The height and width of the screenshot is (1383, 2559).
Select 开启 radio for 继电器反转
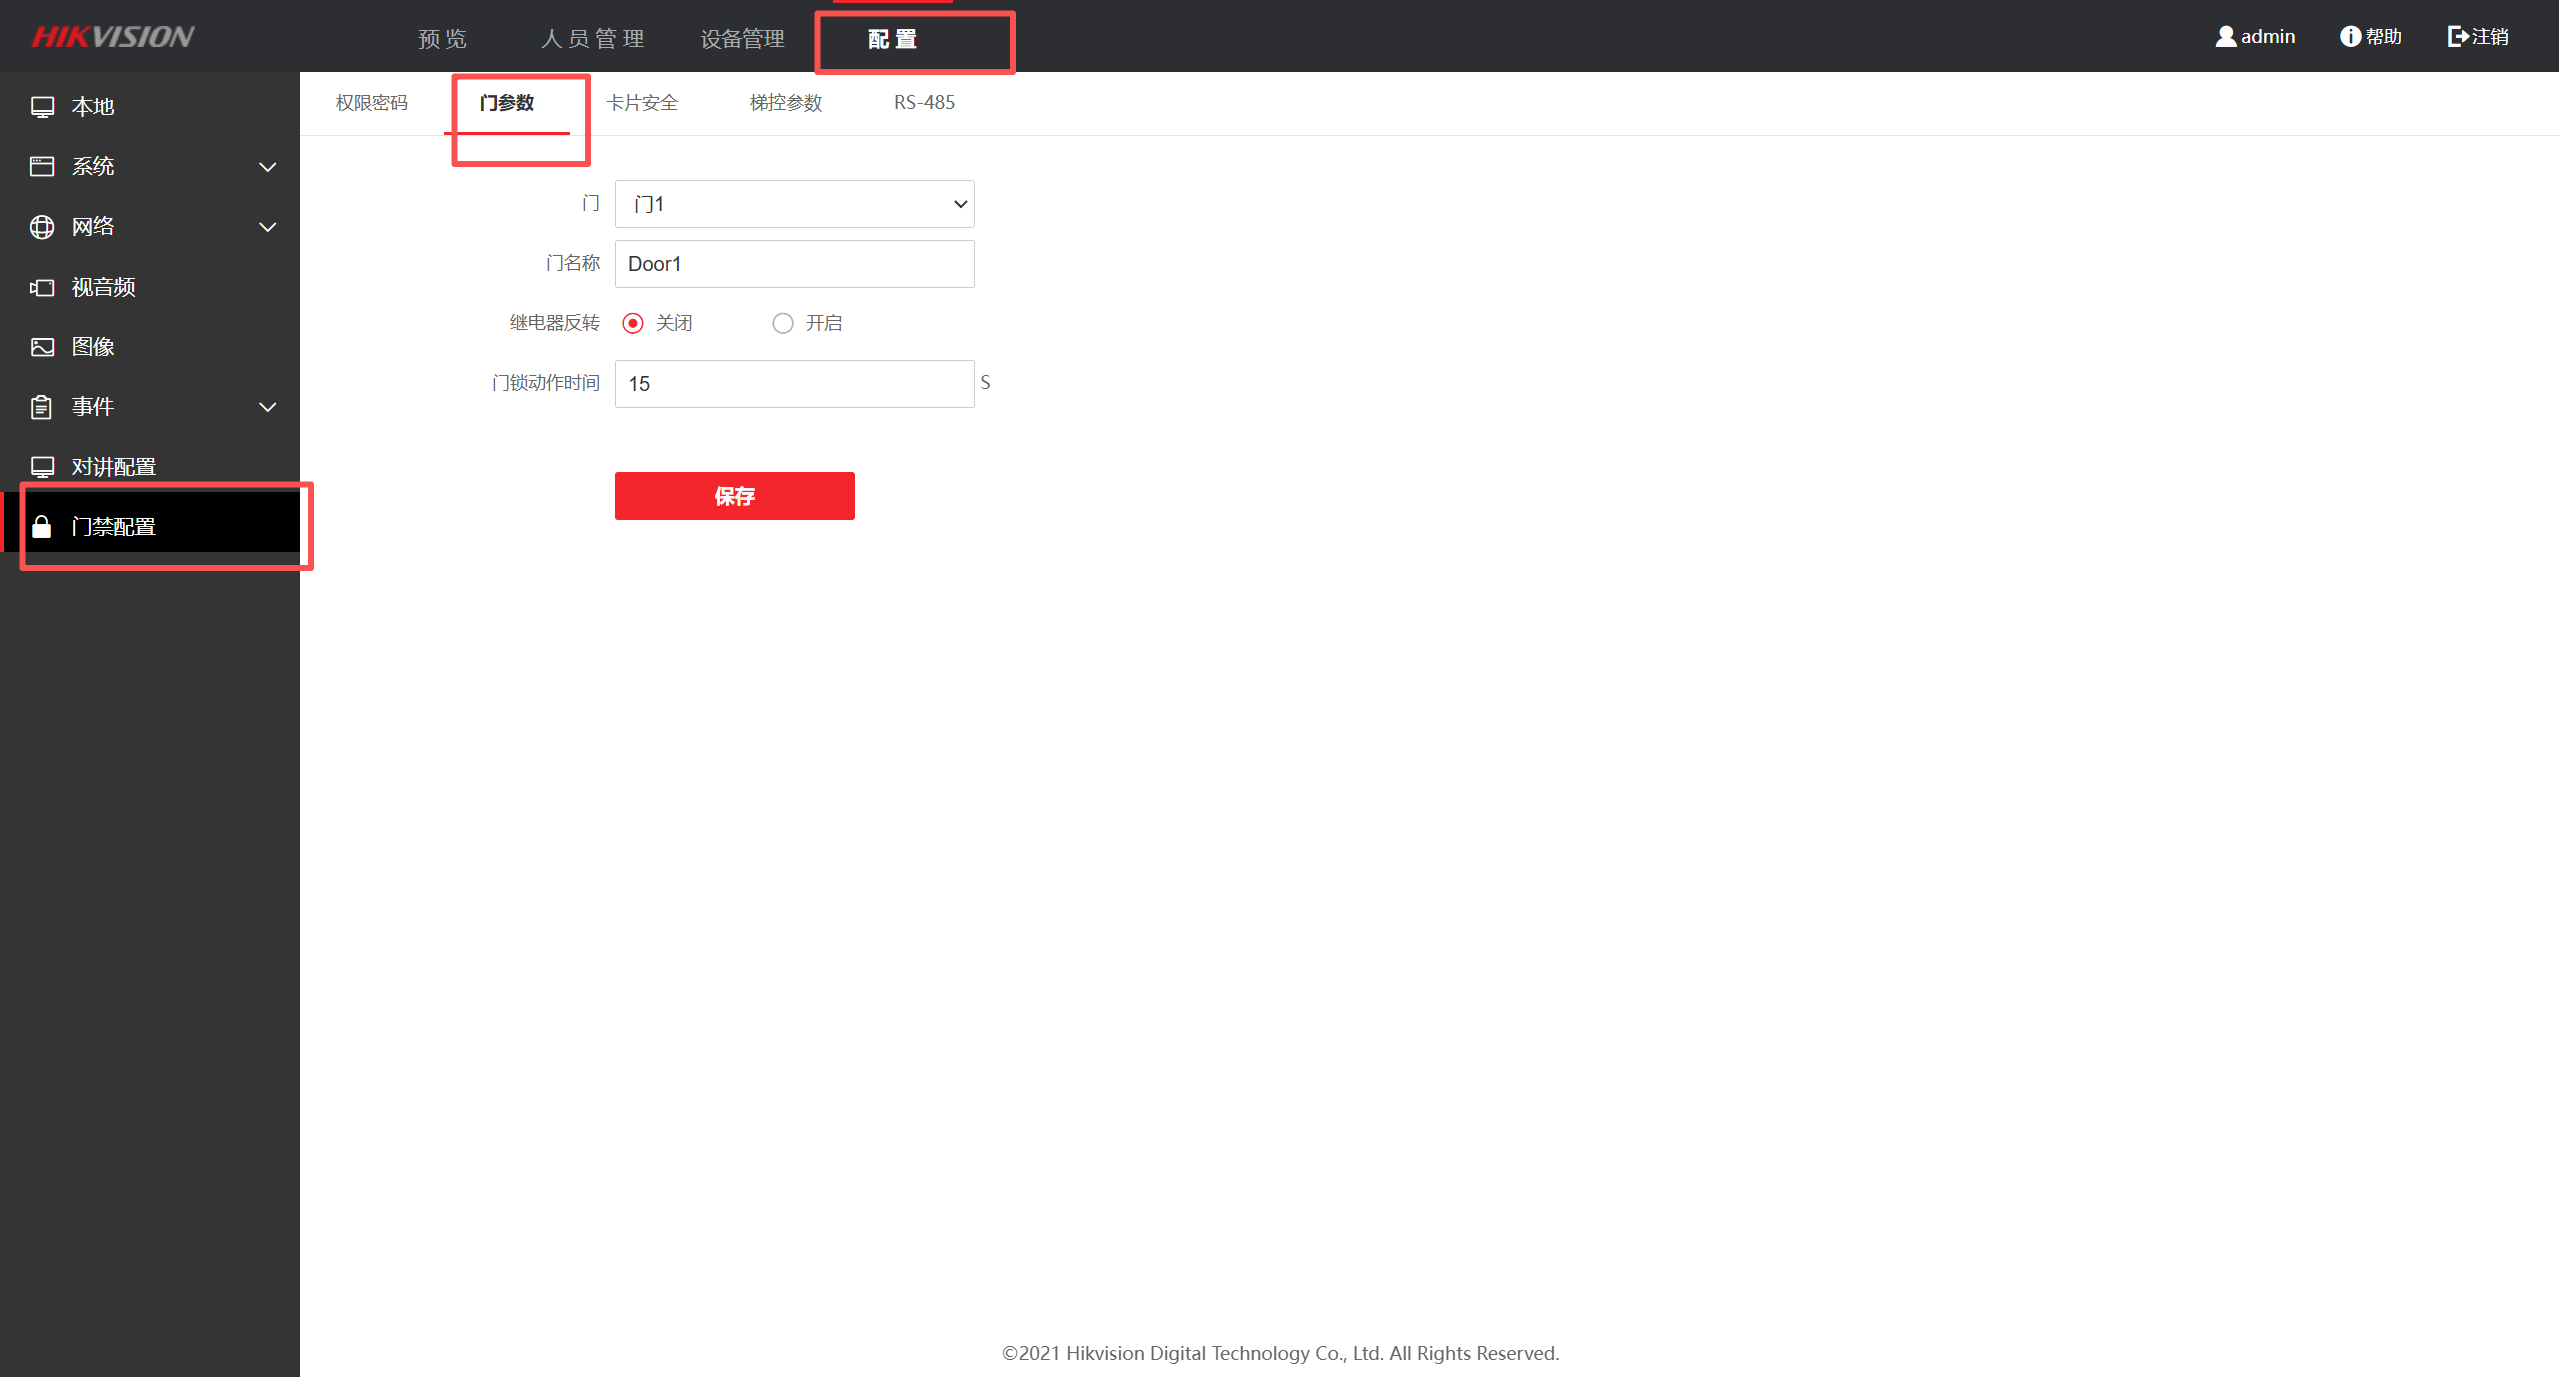[783, 323]
